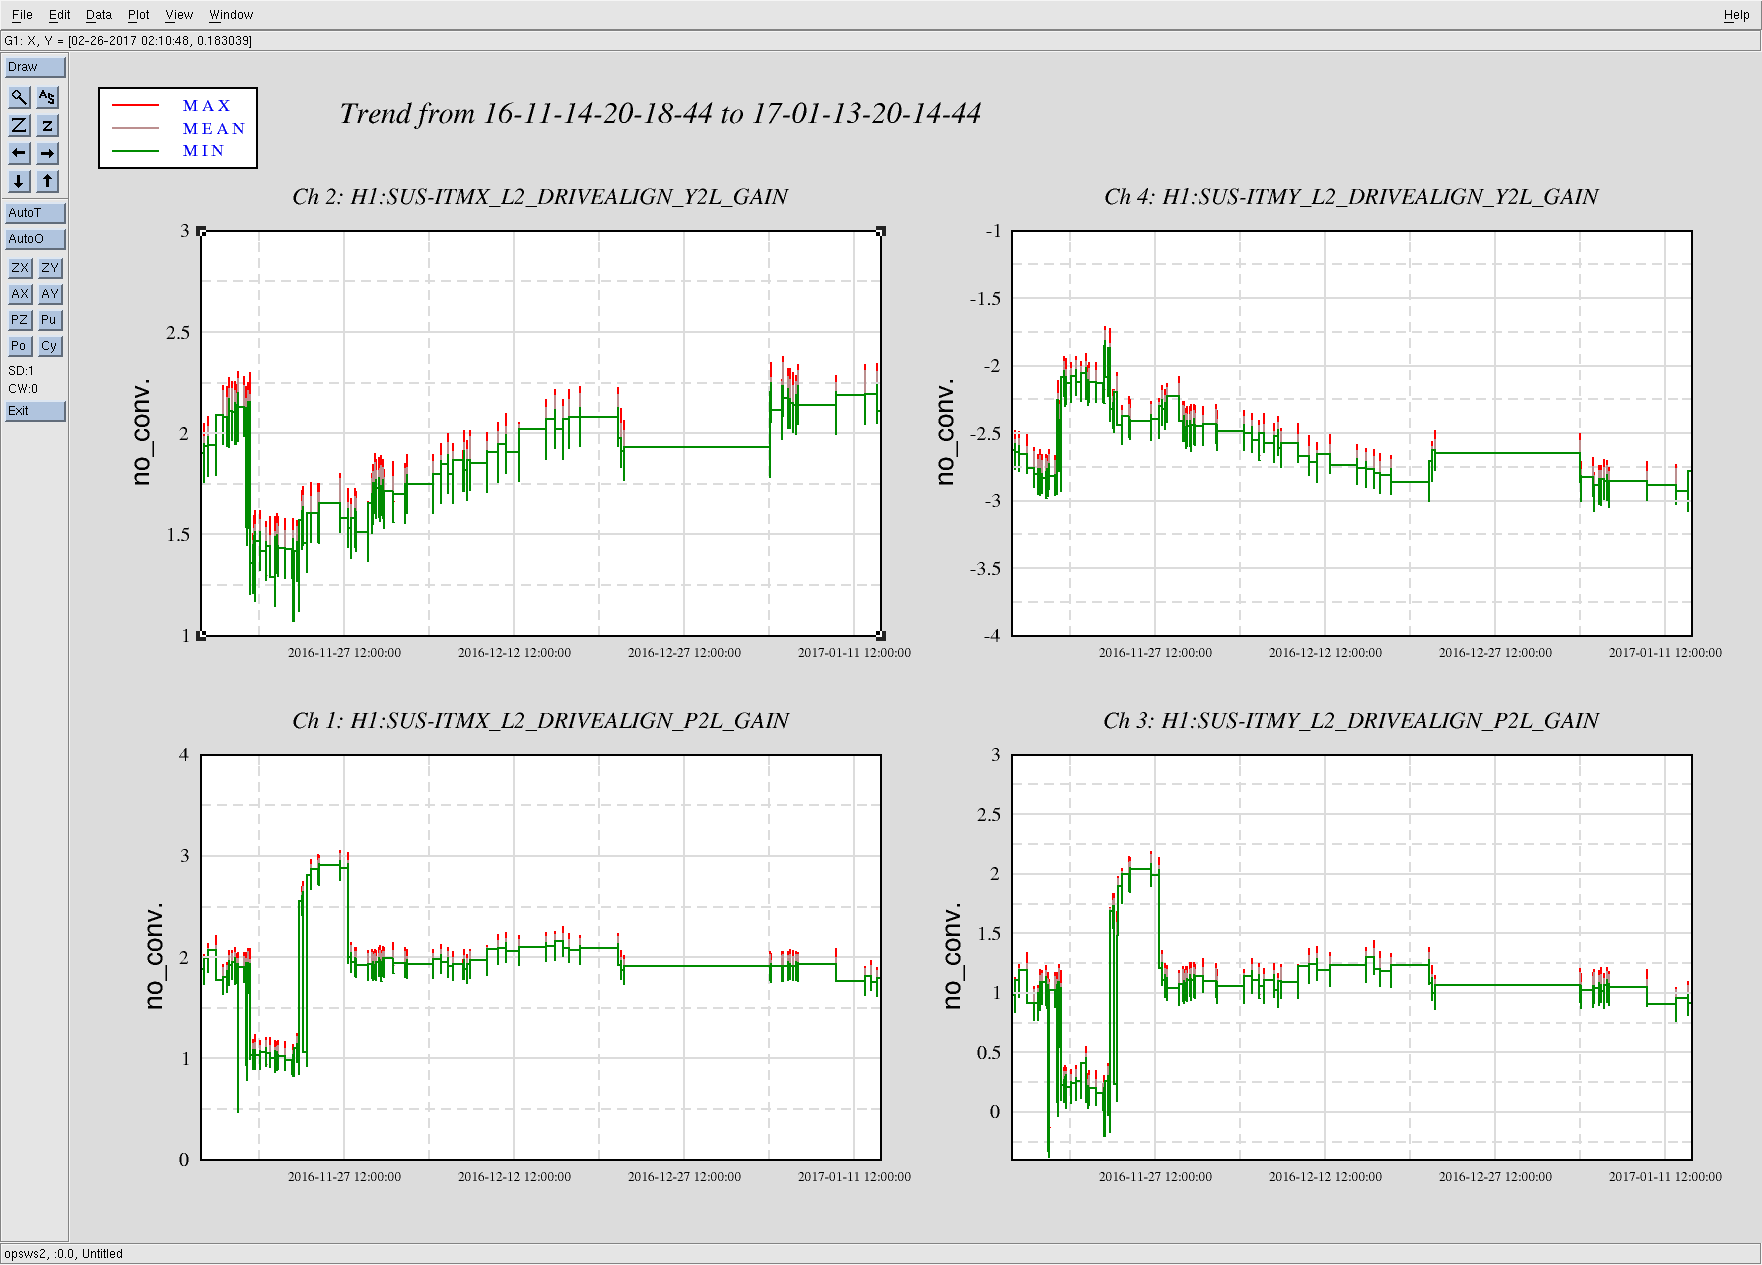Click the 'opsws2, :0.0, Untitled' status bar
Image resolution: width=1762 pixels, height=1265 pixels.
[x=64, y=1254]
